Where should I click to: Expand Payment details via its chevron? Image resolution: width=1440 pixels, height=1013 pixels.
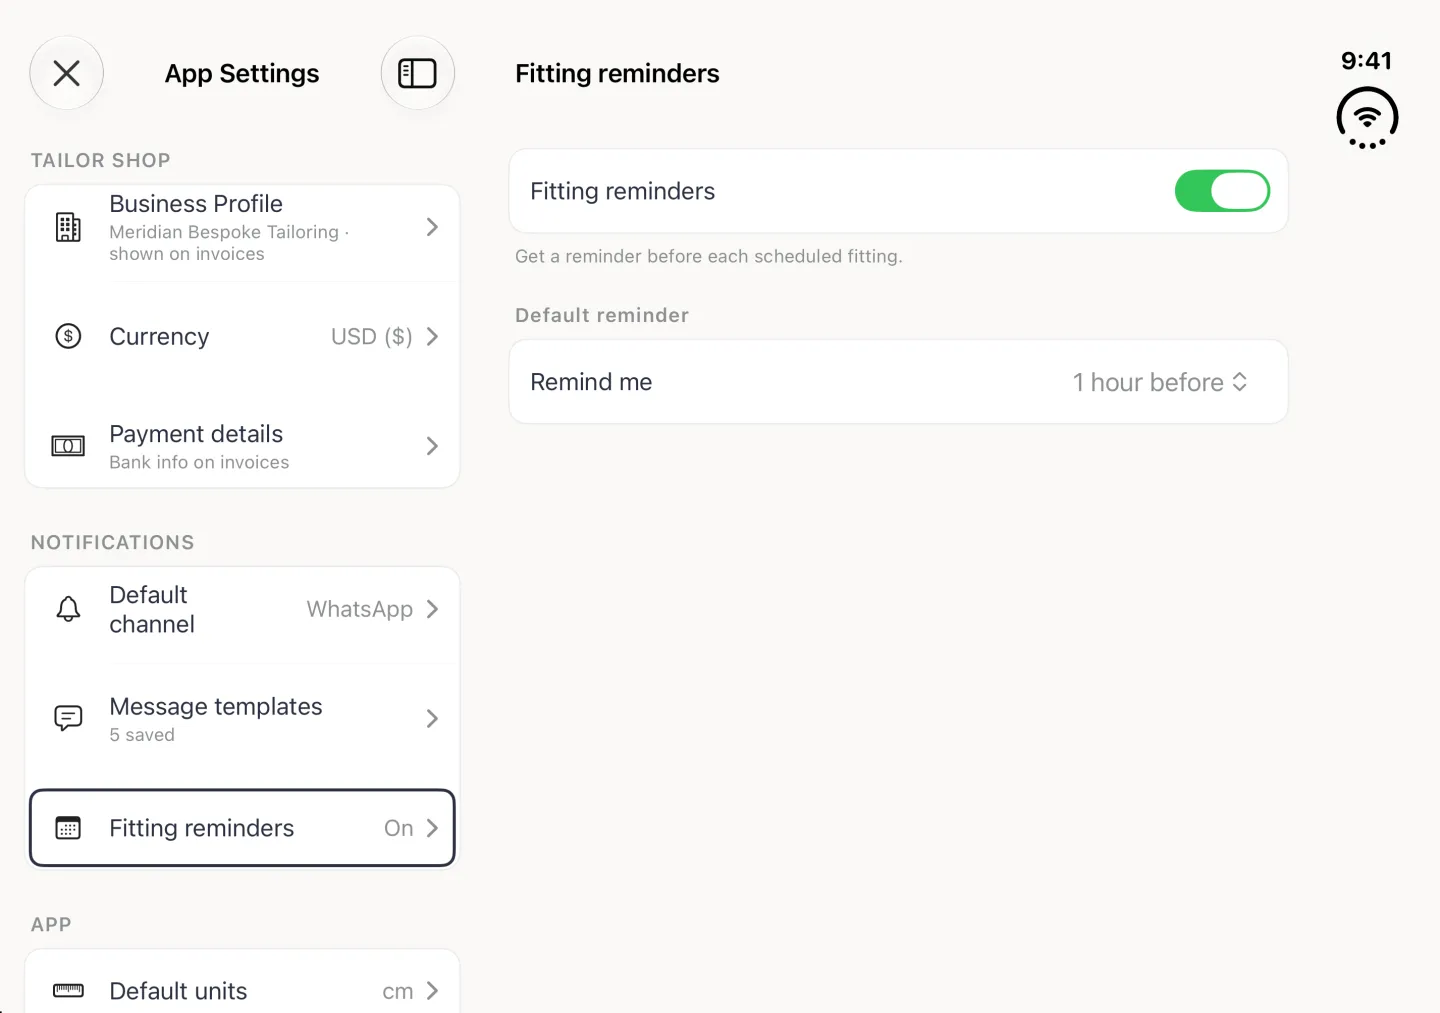tap(432, 446)
